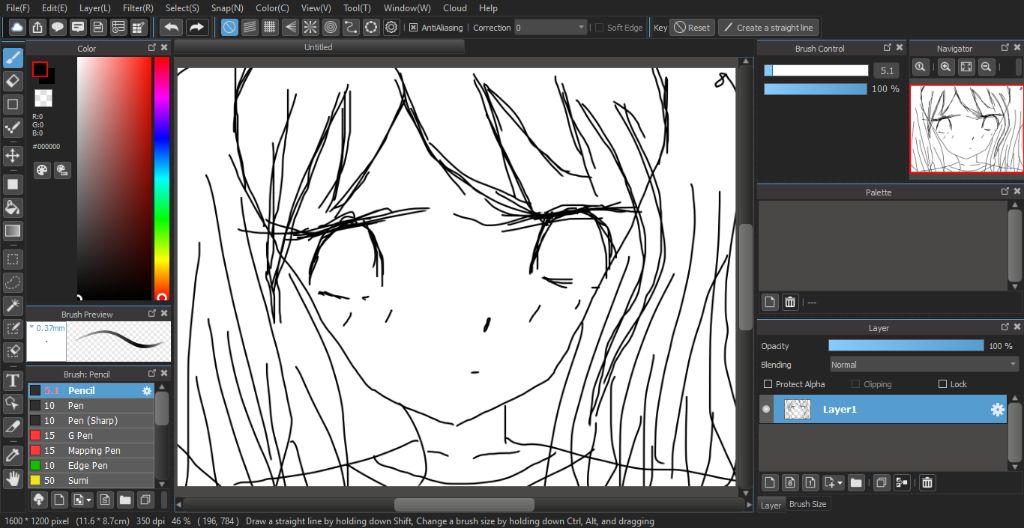The height and width of the screenshot is (528, 1024).
Task: Enable the radial snap guide
Action: point(310,27)
